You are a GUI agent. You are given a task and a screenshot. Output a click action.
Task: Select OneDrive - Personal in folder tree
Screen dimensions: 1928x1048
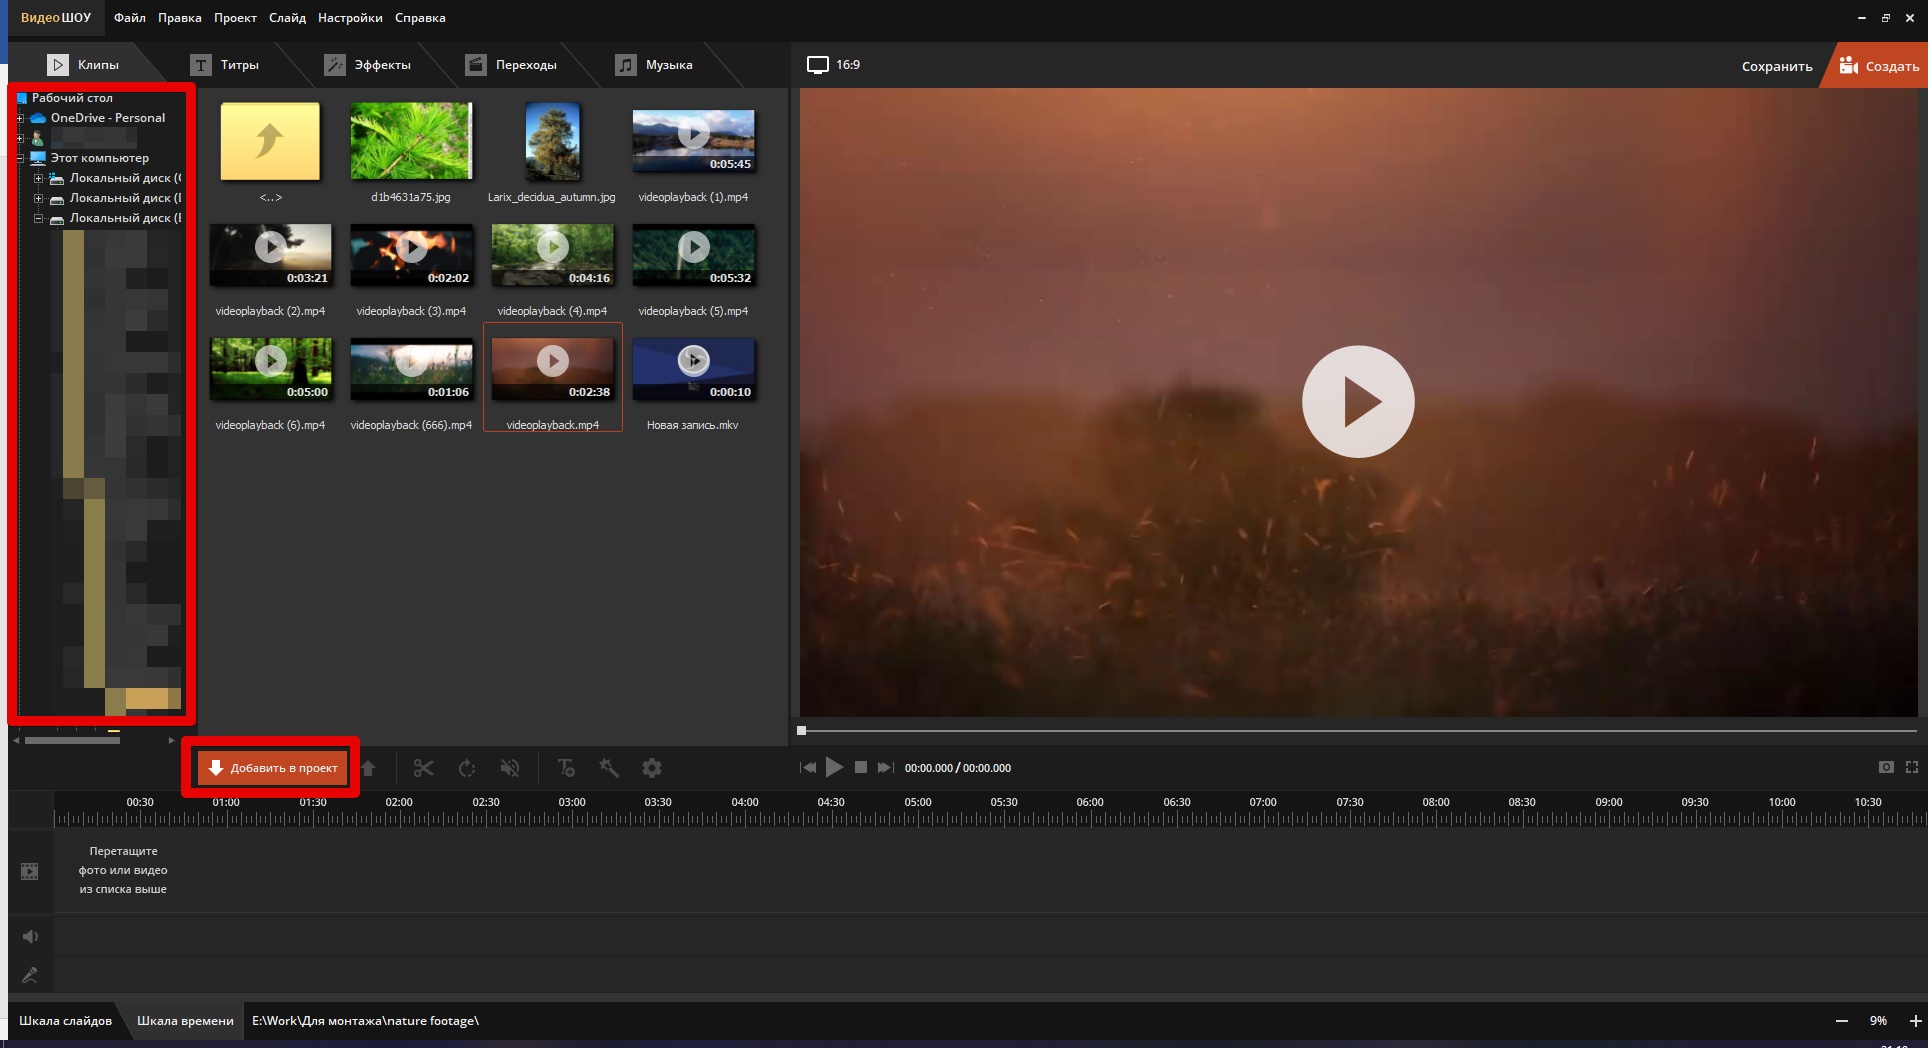[x=108, y=118]
